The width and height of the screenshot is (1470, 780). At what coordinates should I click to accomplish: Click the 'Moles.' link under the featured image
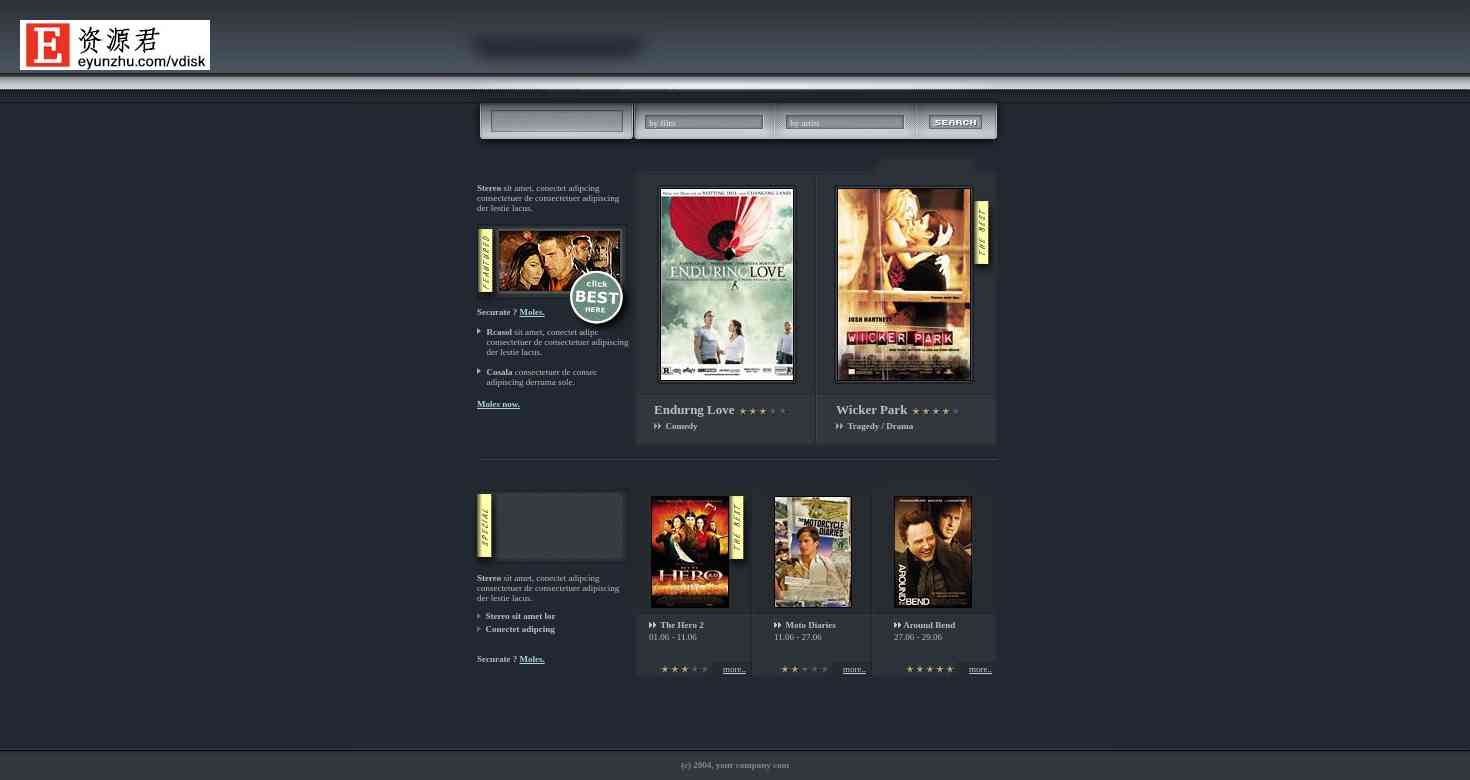(x=532, y=312)
